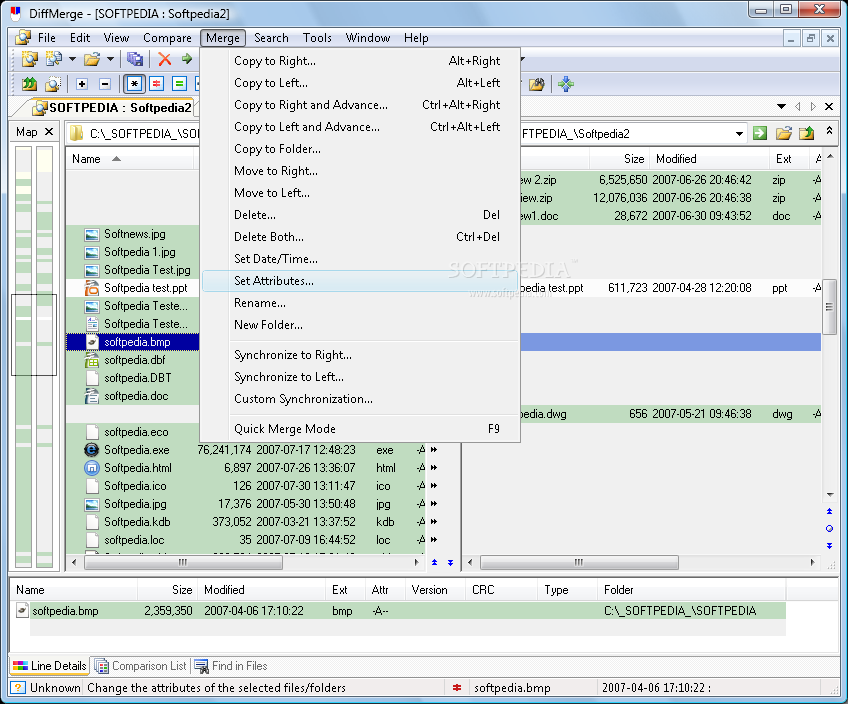Switch to the Comparison List tab
848x704 pixels.
tap(140, 666)
